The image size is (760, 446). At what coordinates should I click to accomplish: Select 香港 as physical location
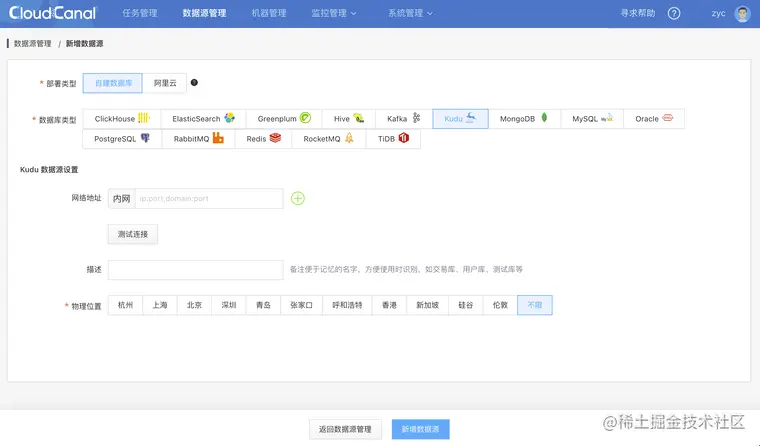pyautogui.click(x=389, y=305)
